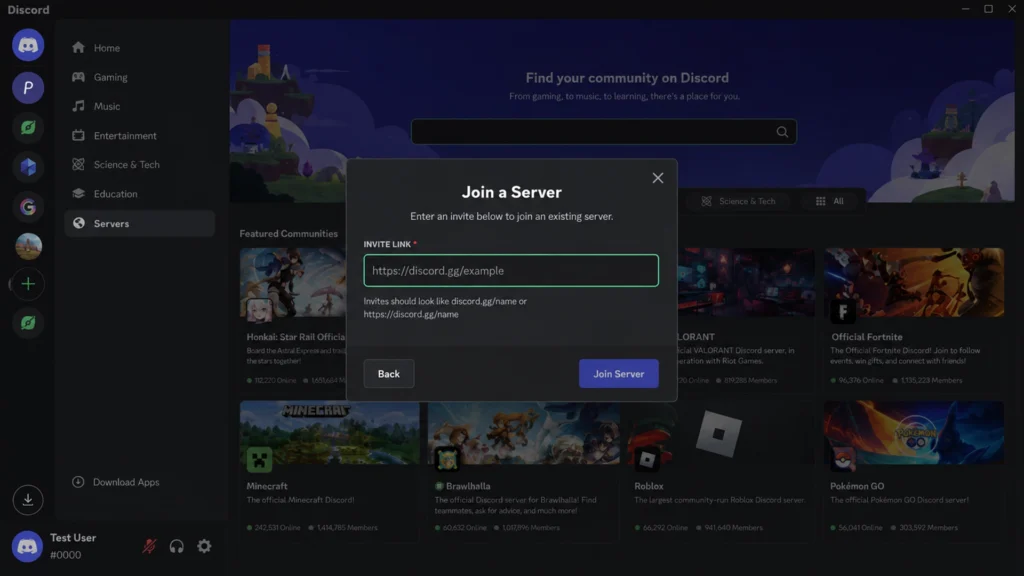Switch to the All filter tab

(x=829, y=201)
